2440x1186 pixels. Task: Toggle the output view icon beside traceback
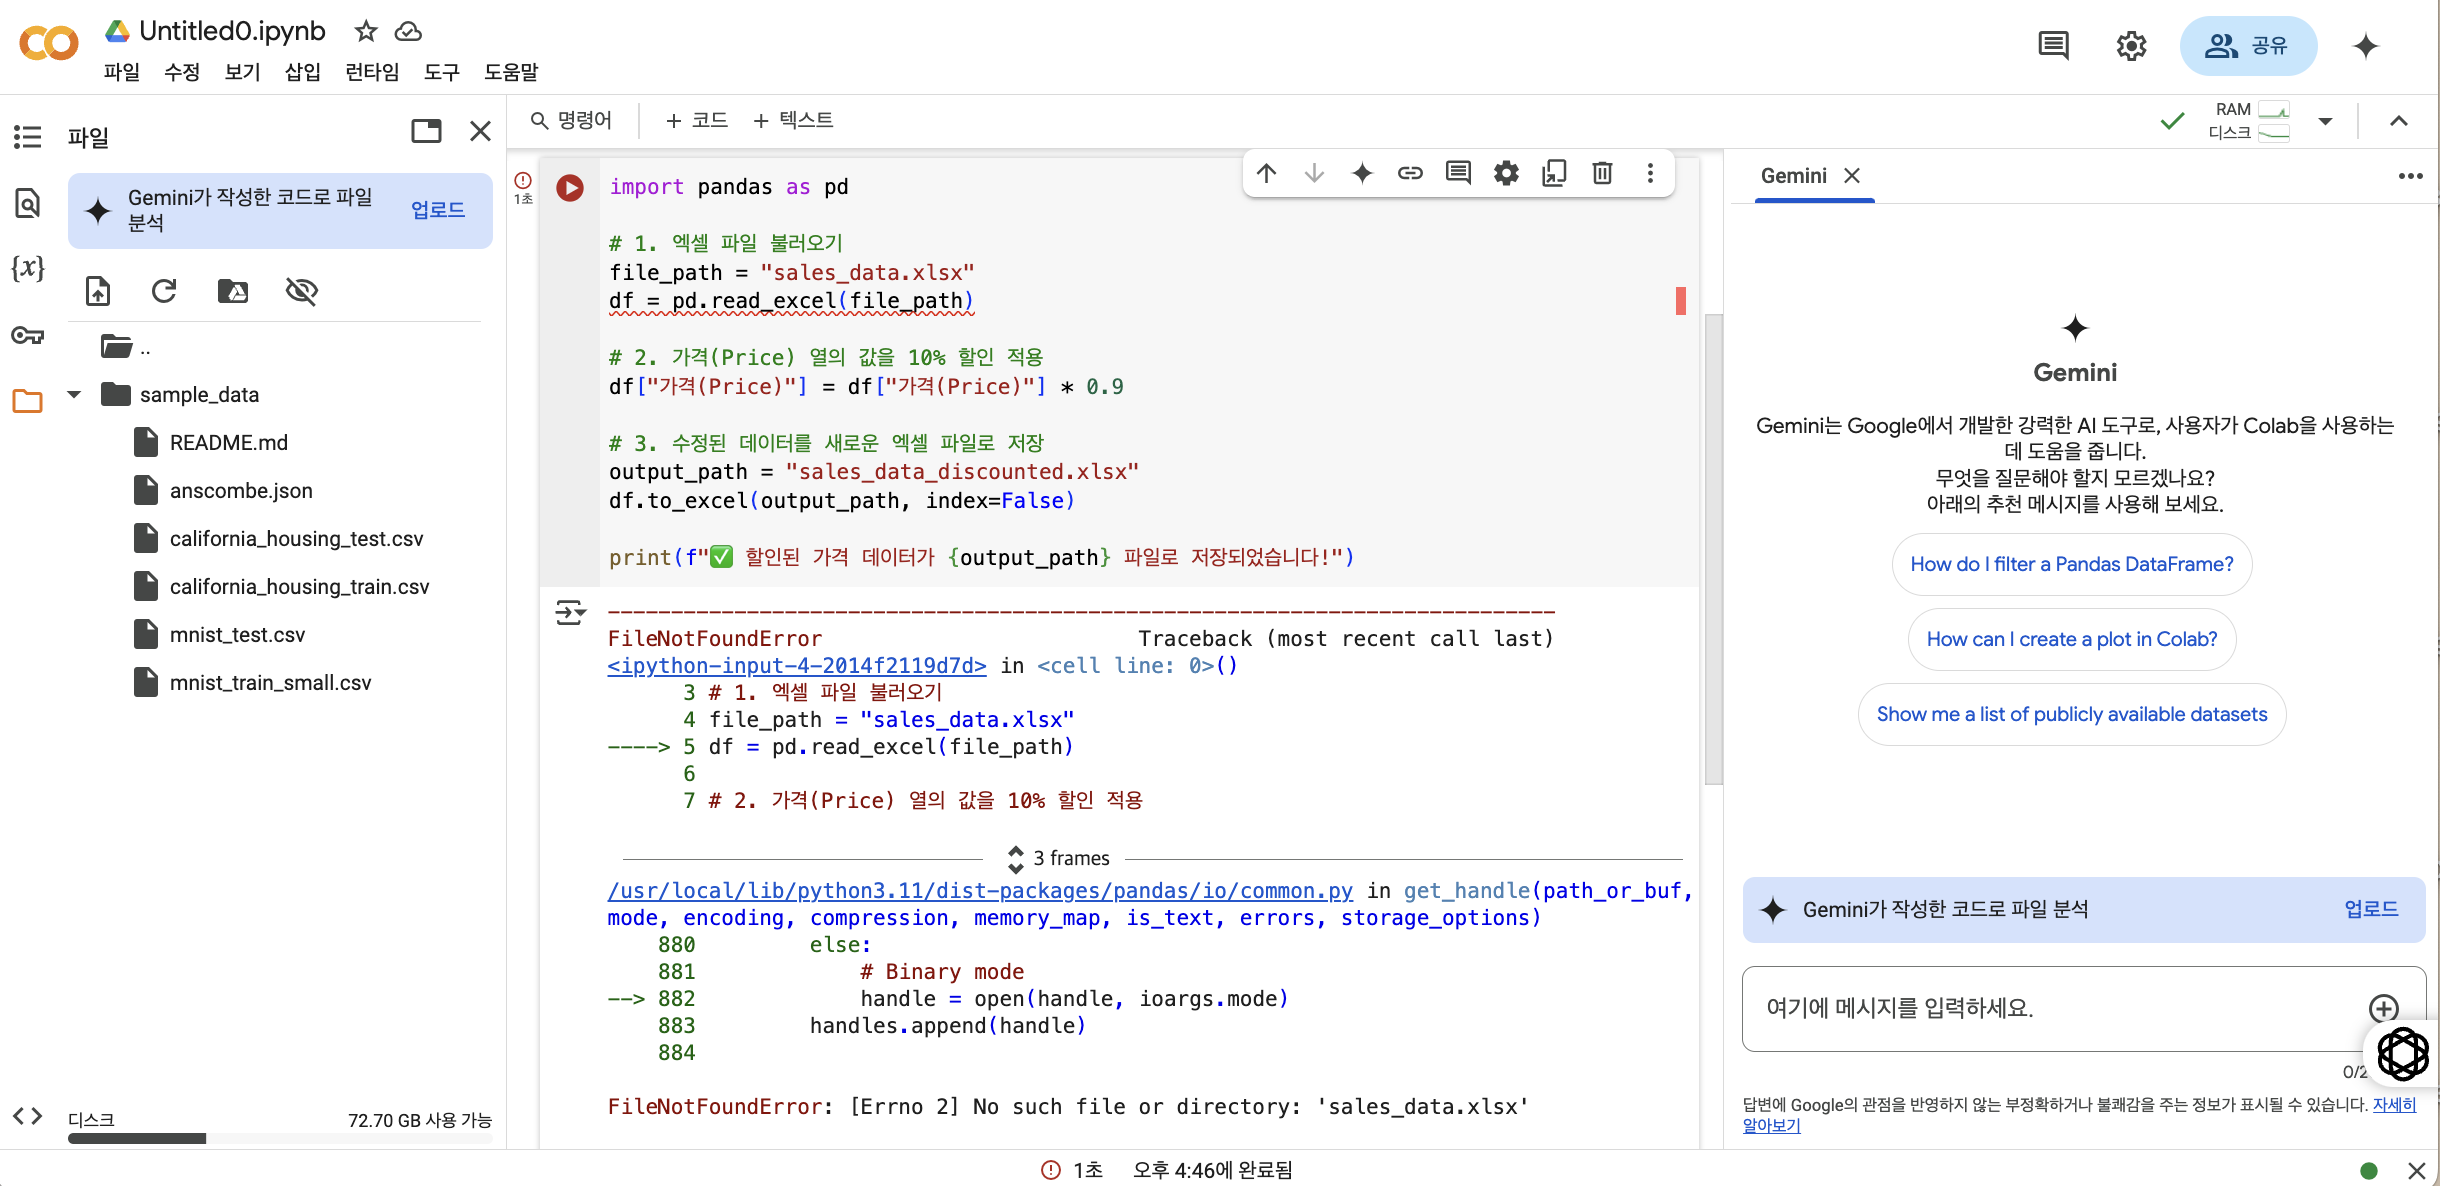point(570,612)
